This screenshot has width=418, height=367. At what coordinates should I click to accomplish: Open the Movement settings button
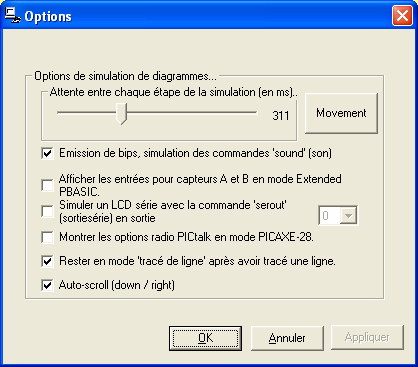point(341,113)
